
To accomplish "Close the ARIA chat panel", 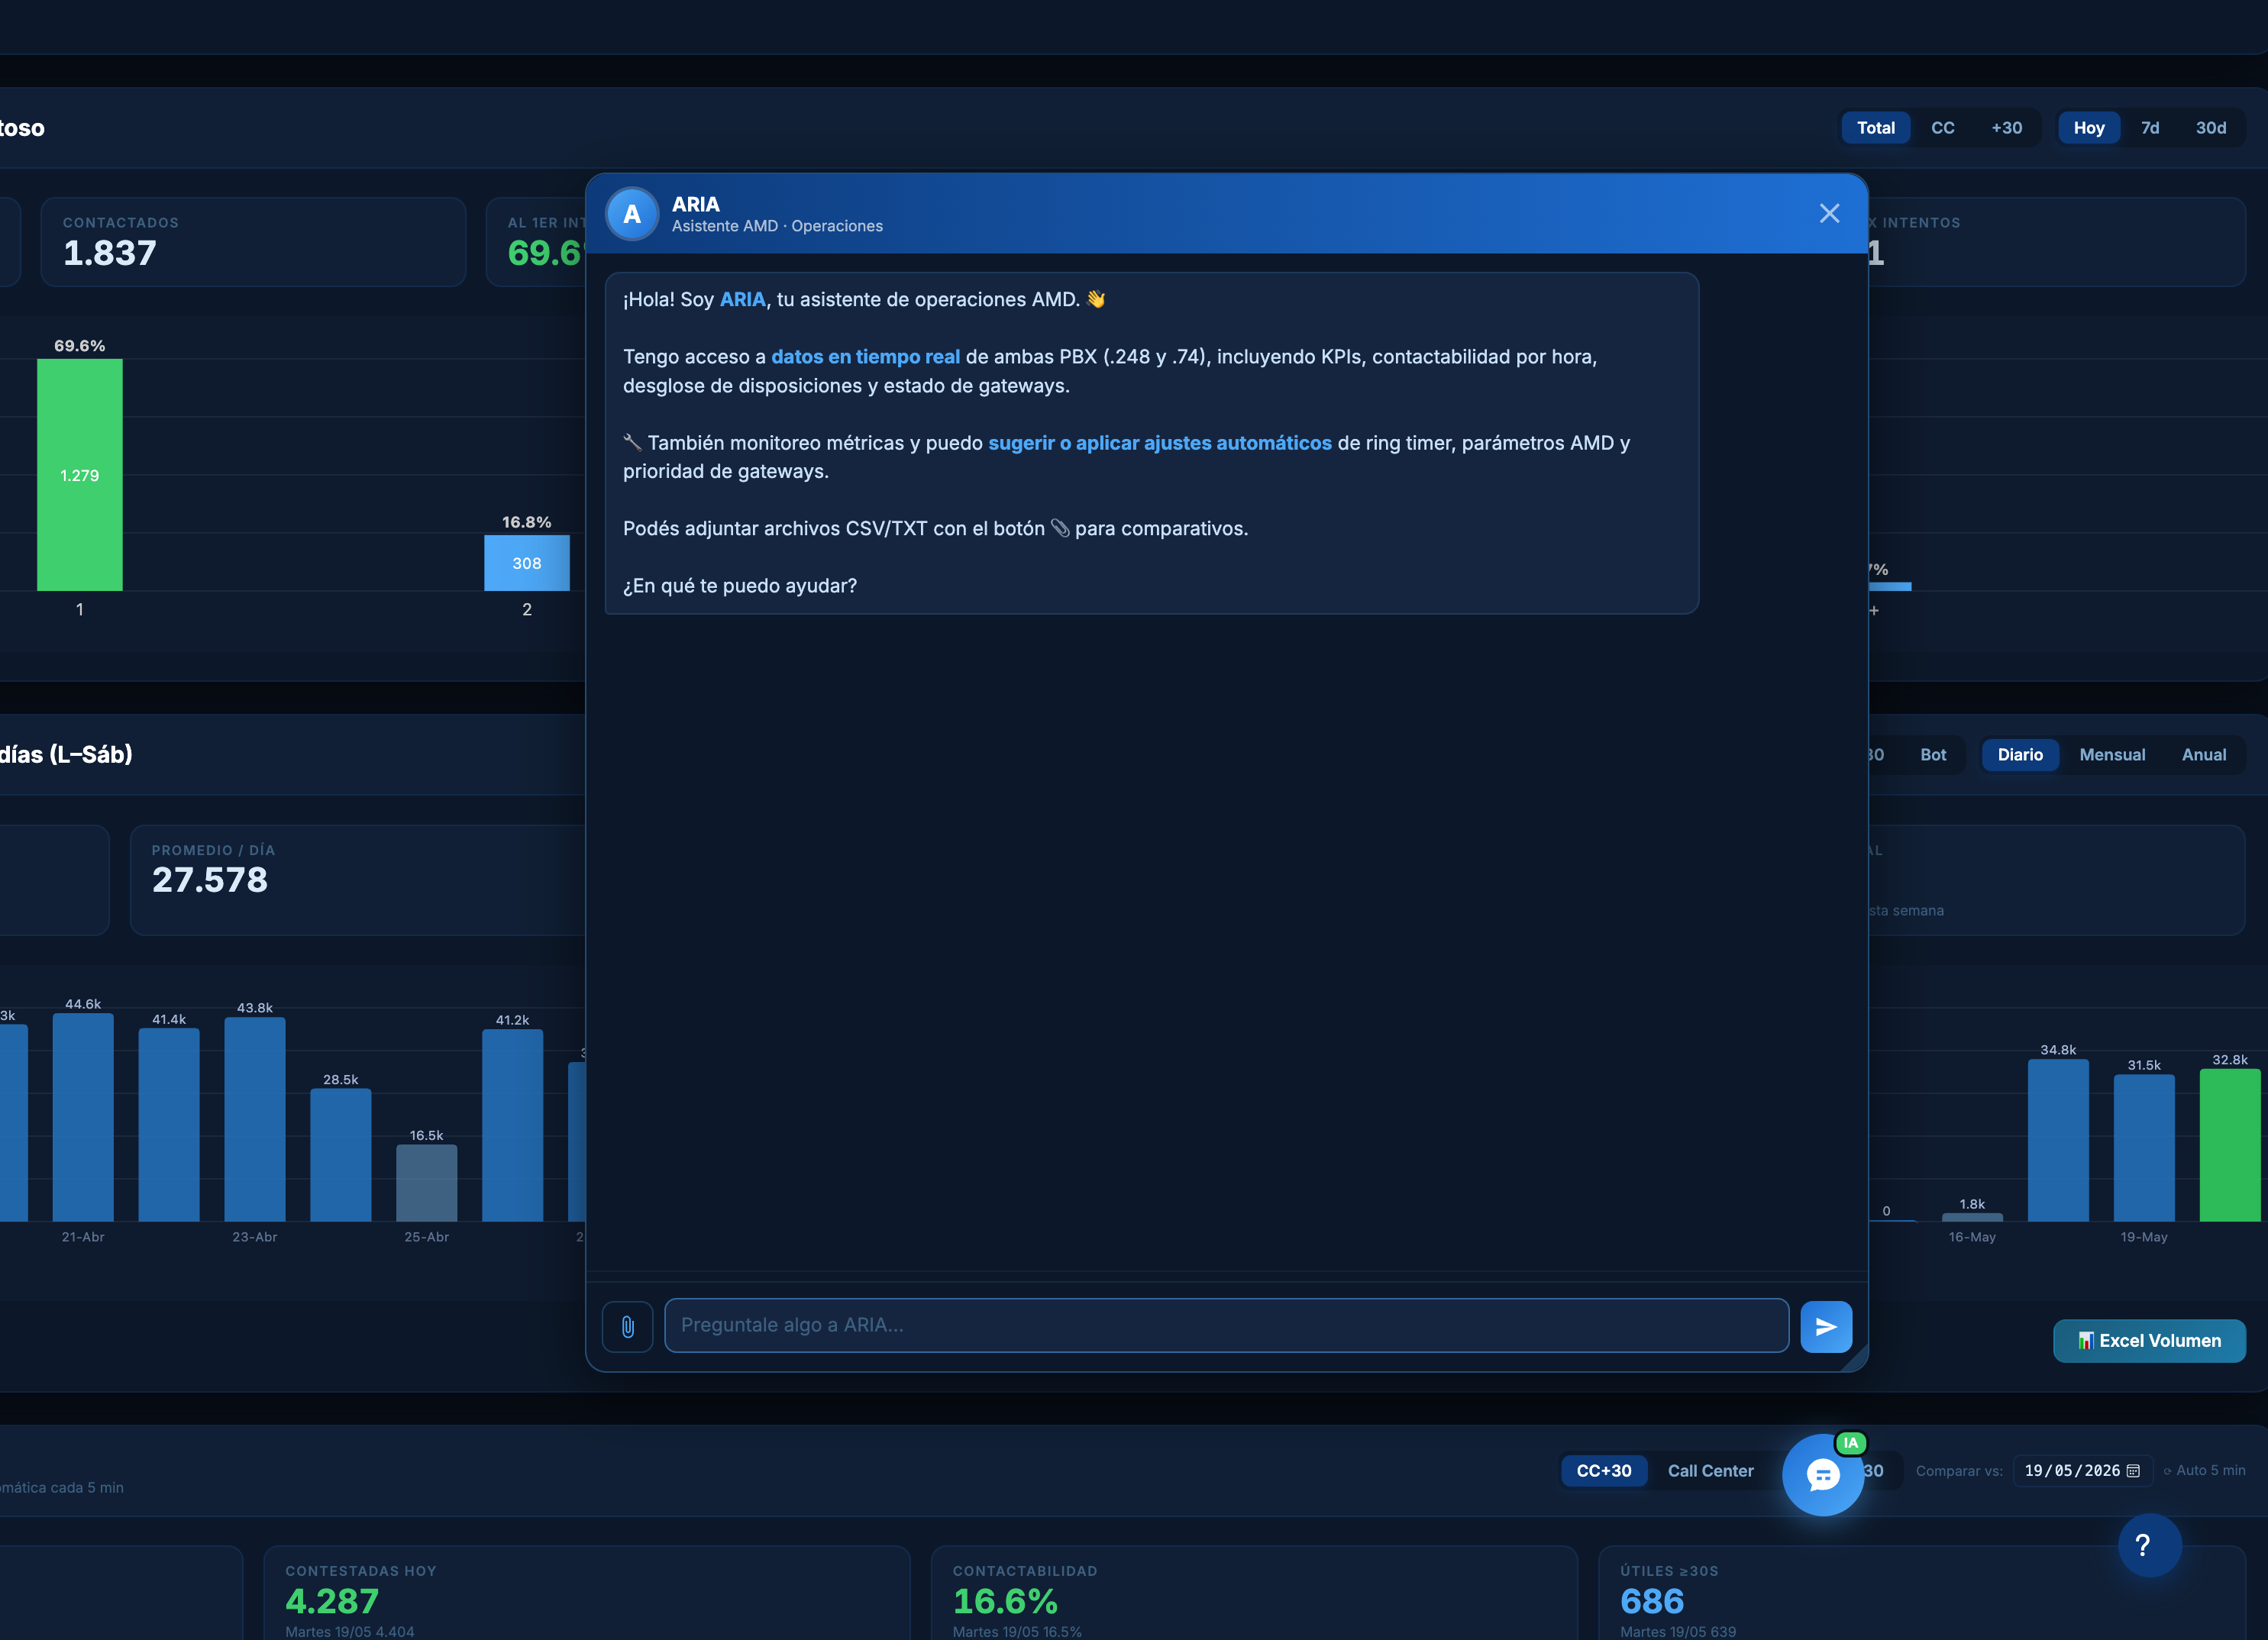I will pyautogui.click(x=1829, y=213).
